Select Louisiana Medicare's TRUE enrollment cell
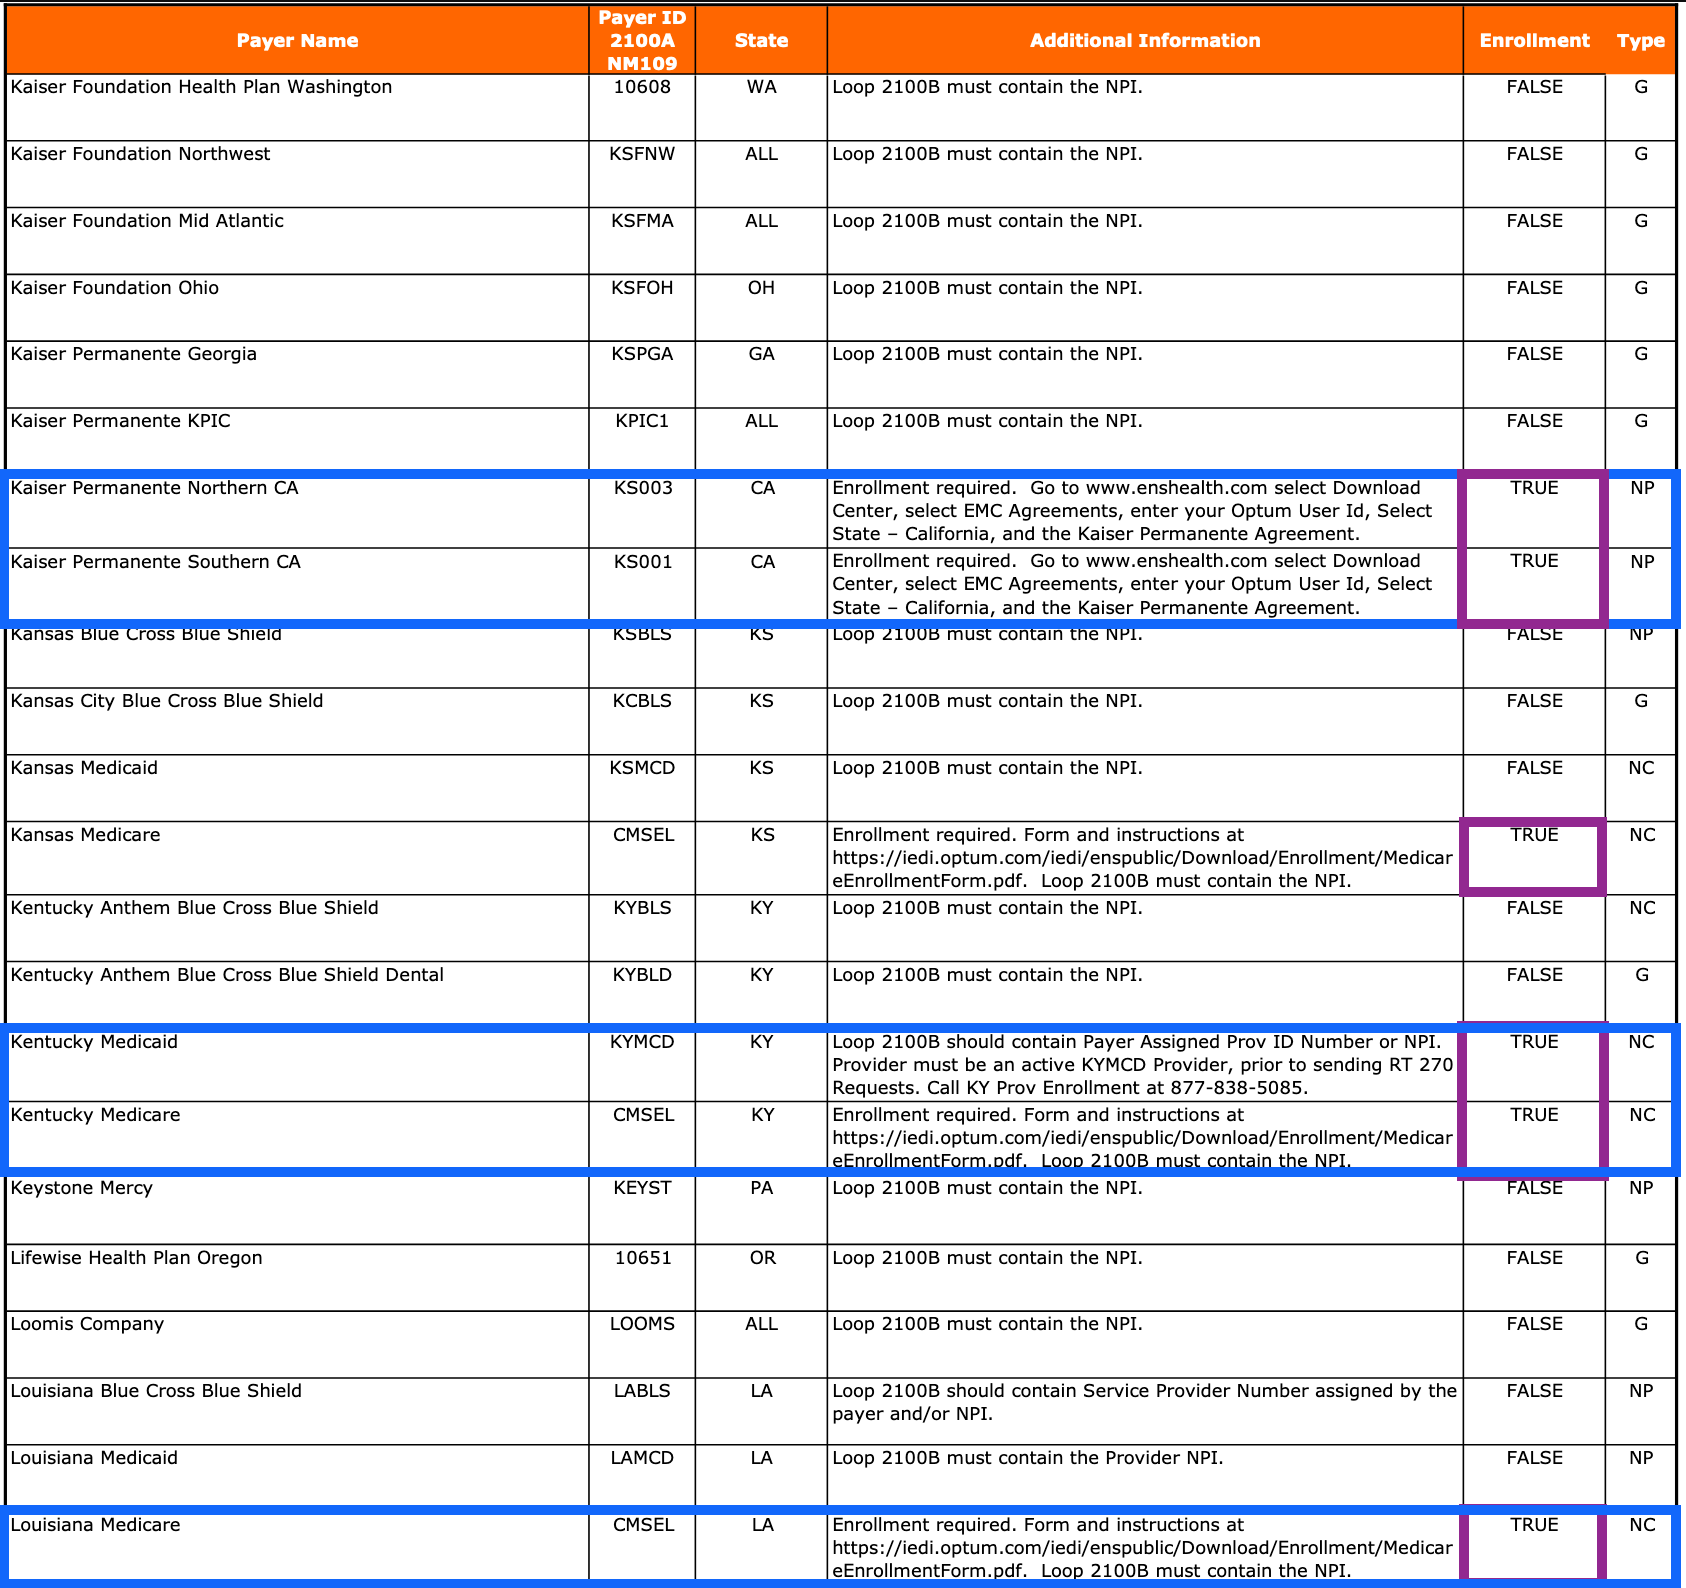This screenshot has height=1588, width=1686. pyautogui.click(x=1534, y=1525)
